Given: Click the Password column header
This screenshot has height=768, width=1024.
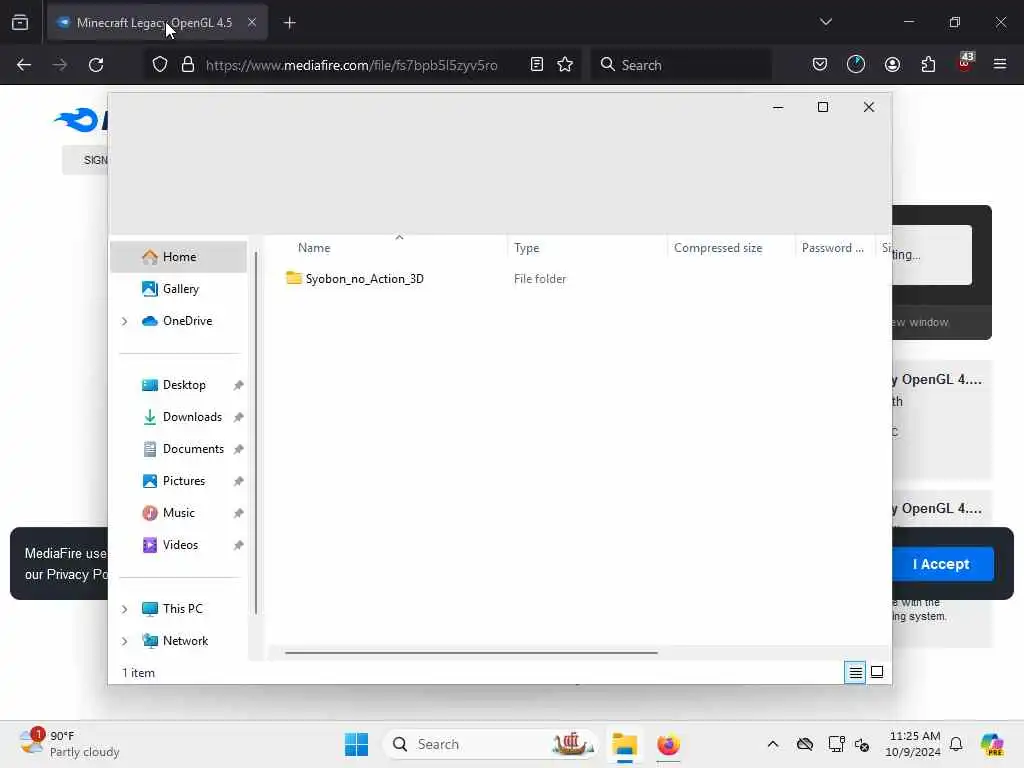Looking at the screenshot, I should pyautogui.click(x=835, y=248).
